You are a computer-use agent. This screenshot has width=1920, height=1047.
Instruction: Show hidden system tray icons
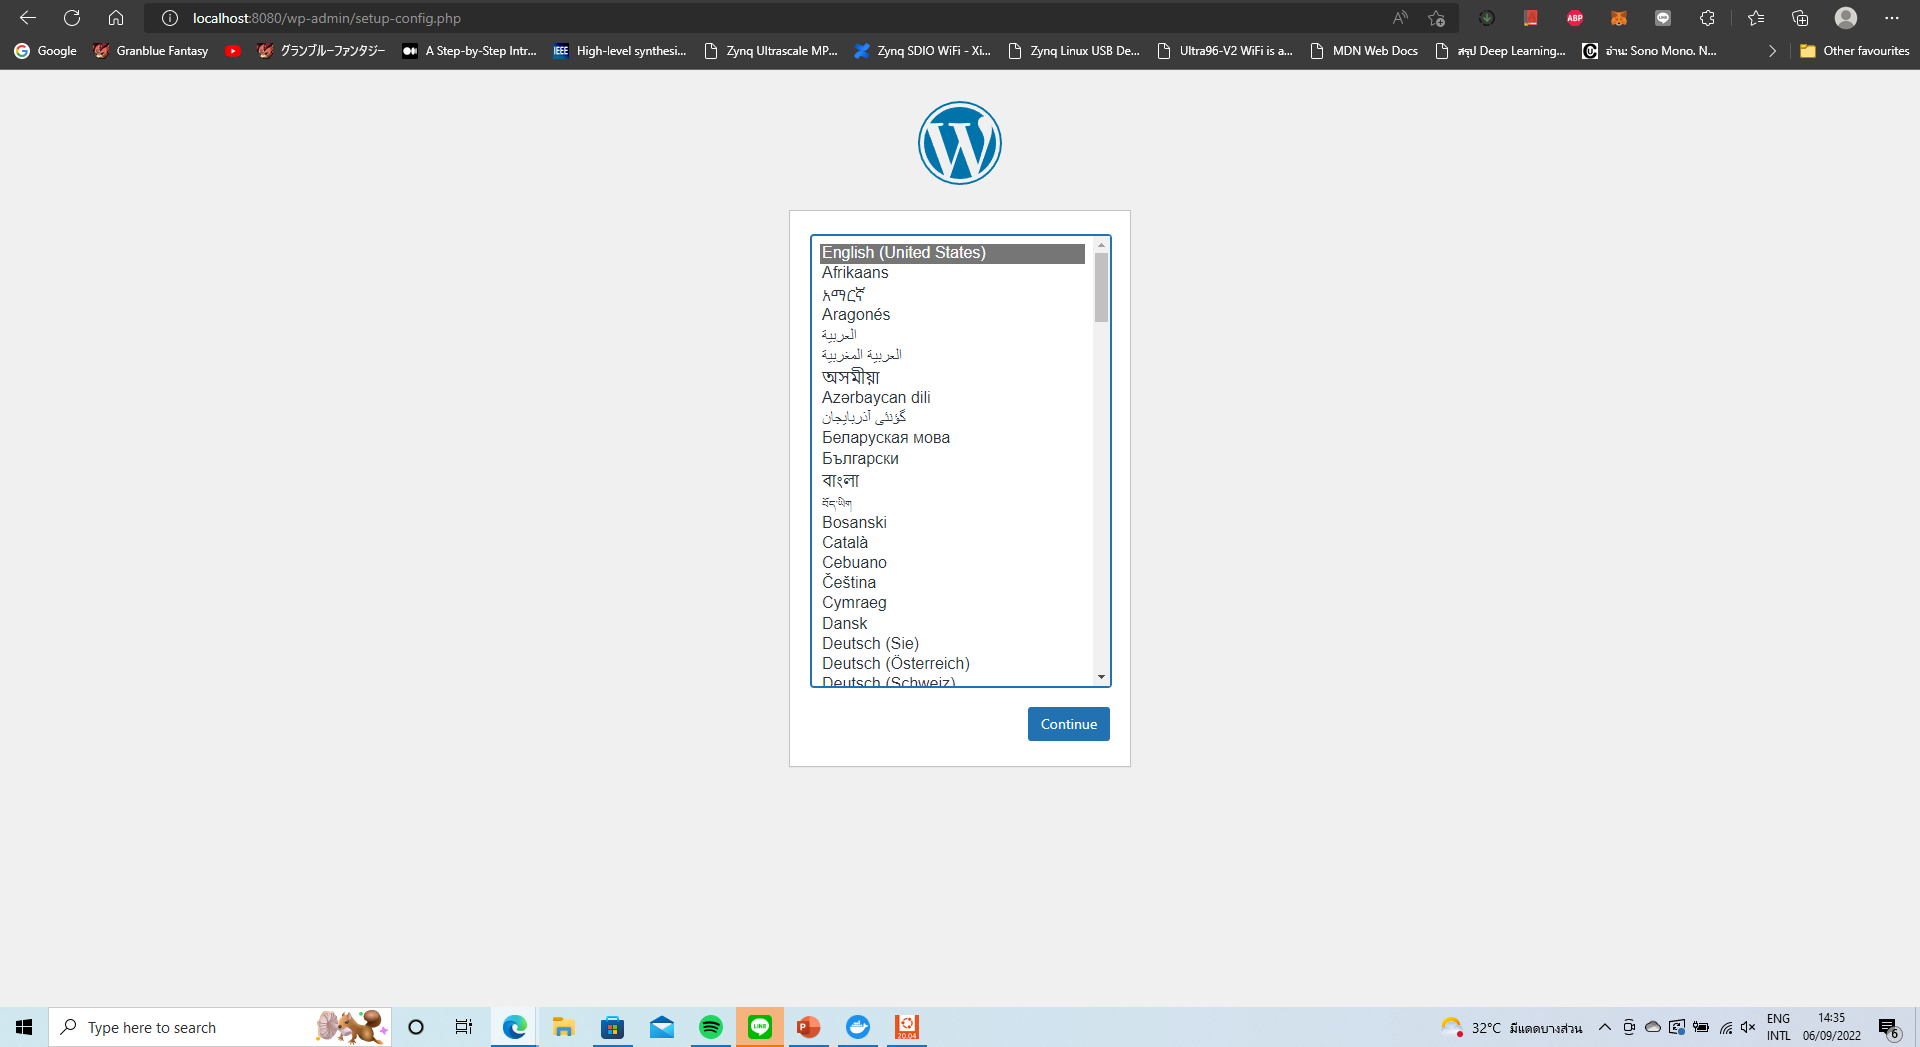pyautogui.click(x=1604, y=1027)
